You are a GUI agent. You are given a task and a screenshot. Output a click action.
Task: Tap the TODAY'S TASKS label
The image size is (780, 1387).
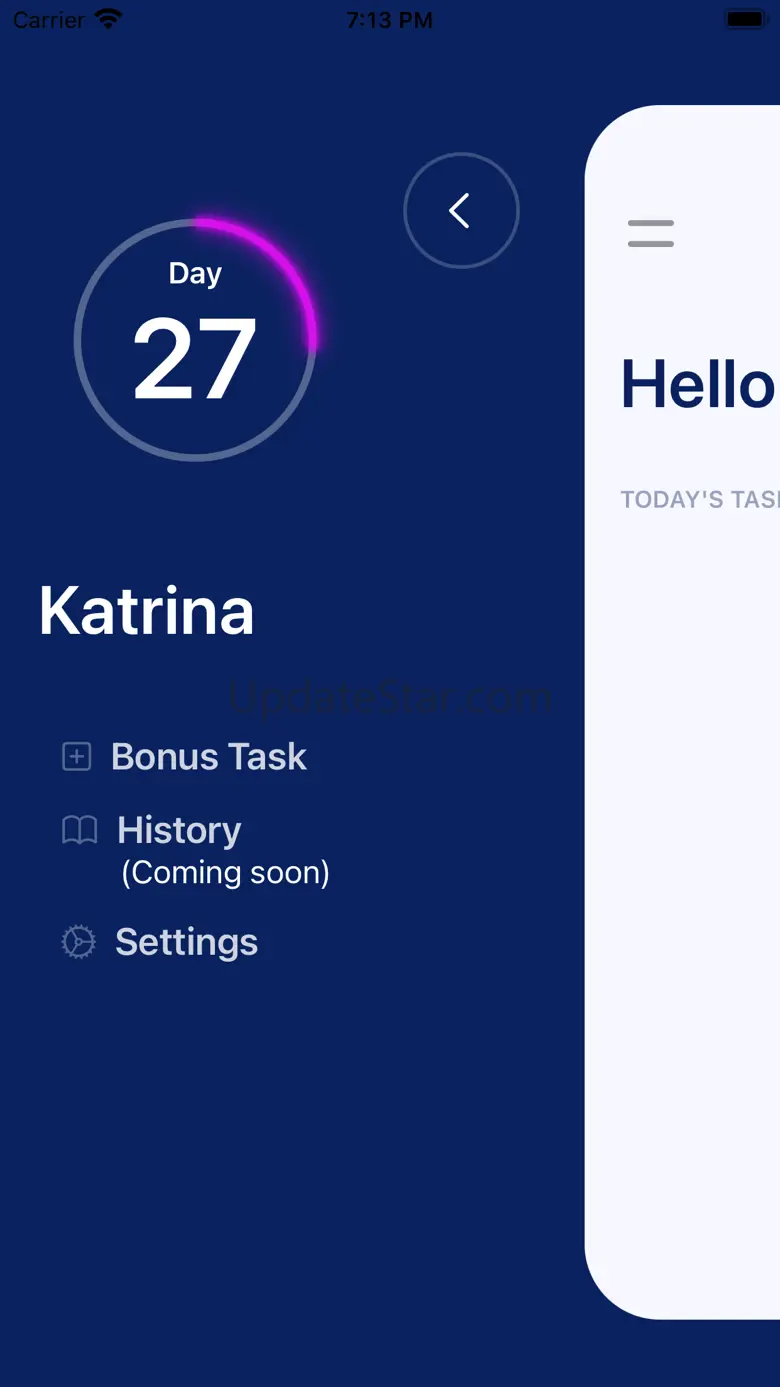[700, 500]
